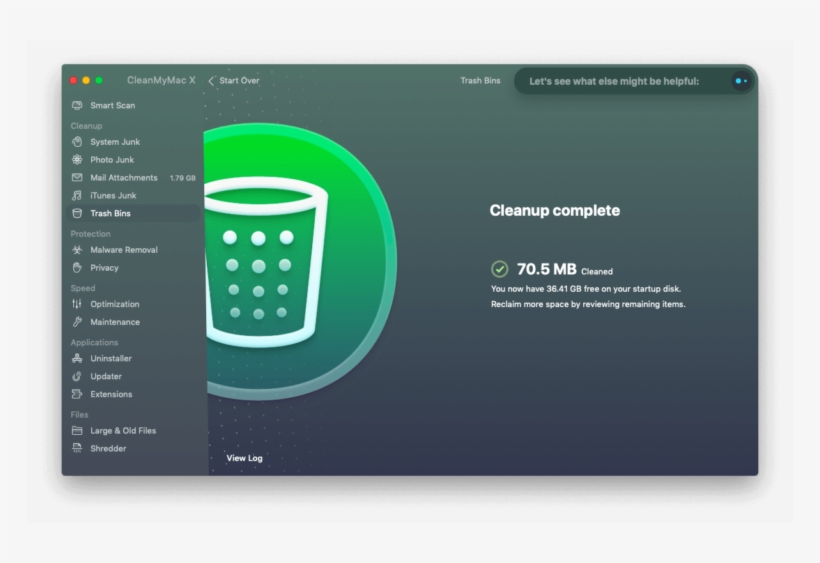Open the Optimization module
This screenshot has height=563, width=820.
133,304
